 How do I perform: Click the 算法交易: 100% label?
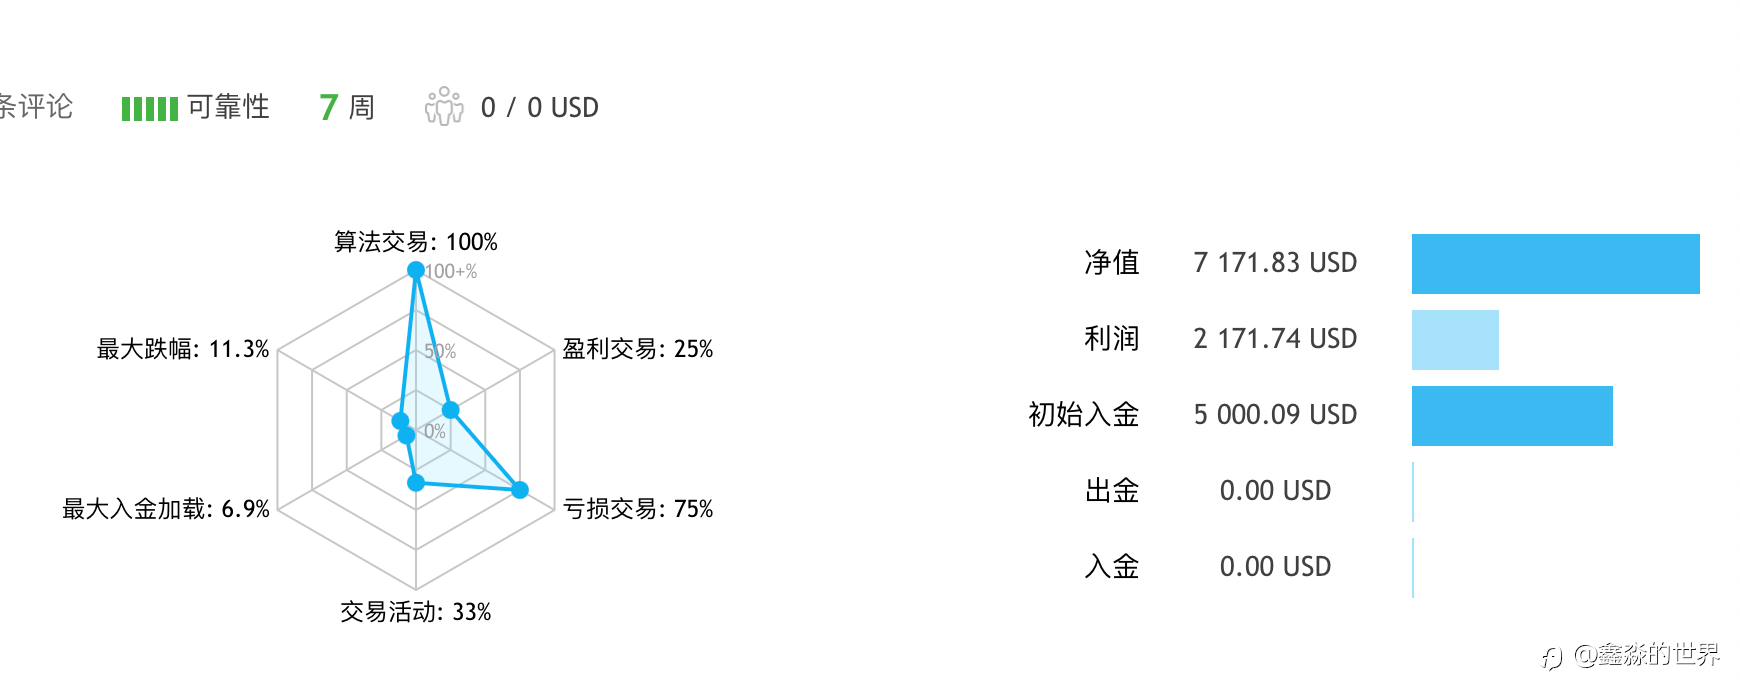415,242
